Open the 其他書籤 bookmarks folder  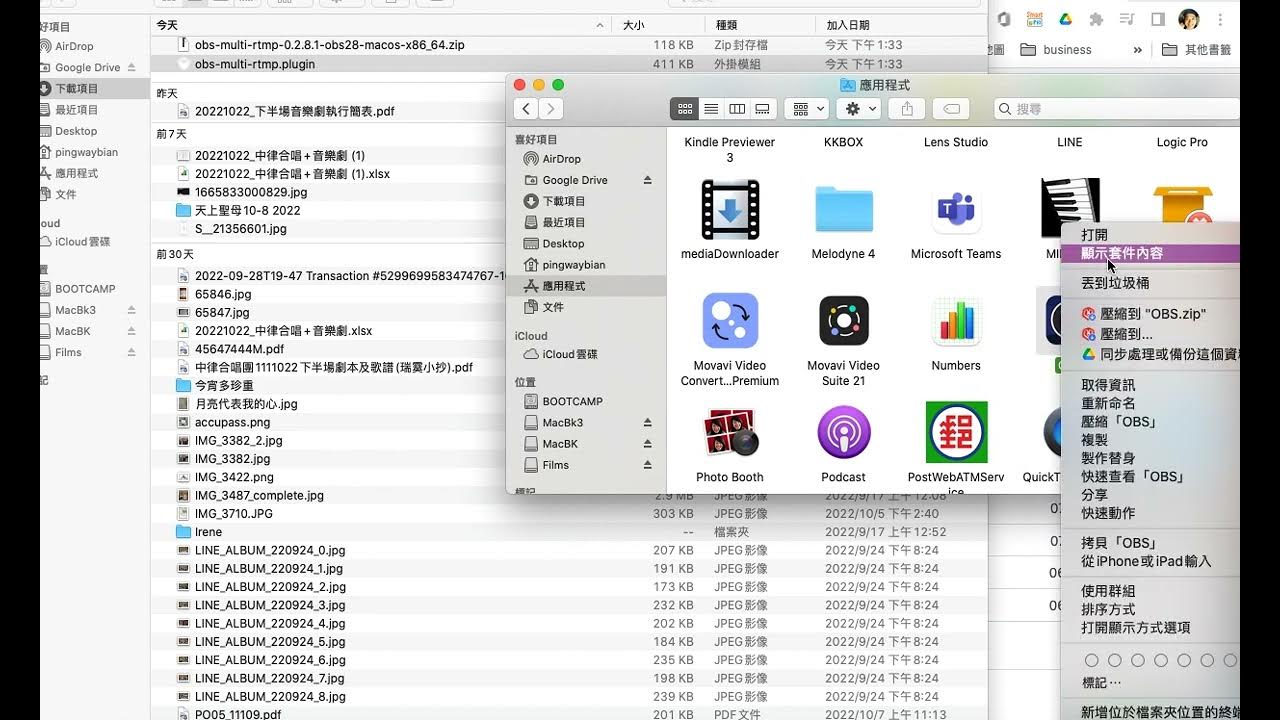[1196, 50]
